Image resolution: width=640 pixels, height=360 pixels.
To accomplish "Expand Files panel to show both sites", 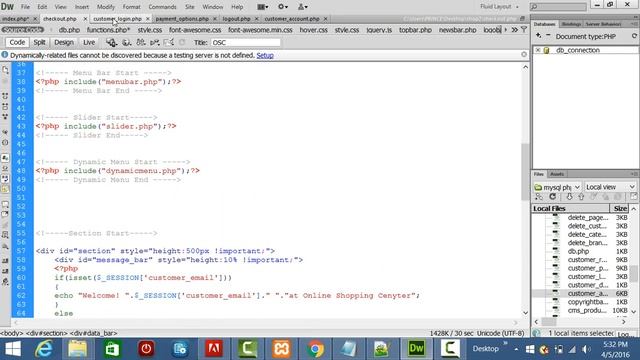I will (x=634, y=197).
